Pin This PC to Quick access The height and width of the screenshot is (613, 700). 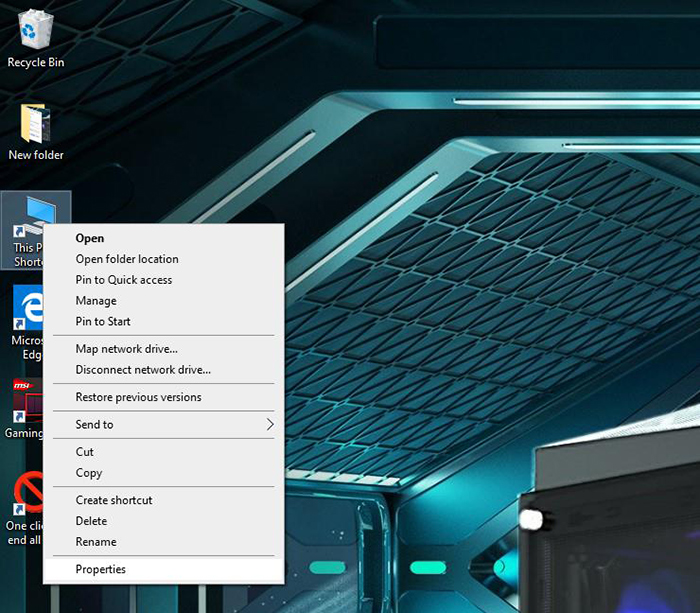pos(124,280)
